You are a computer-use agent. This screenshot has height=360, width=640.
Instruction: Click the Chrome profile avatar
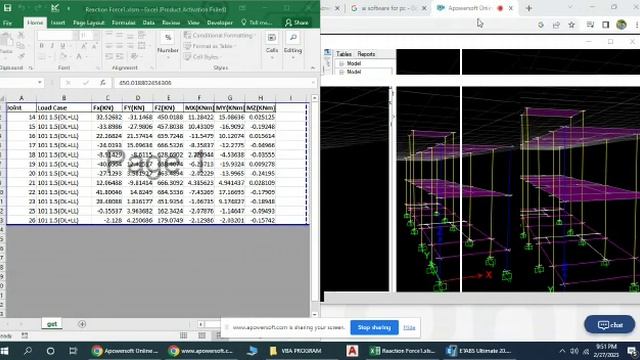point(621,24)
